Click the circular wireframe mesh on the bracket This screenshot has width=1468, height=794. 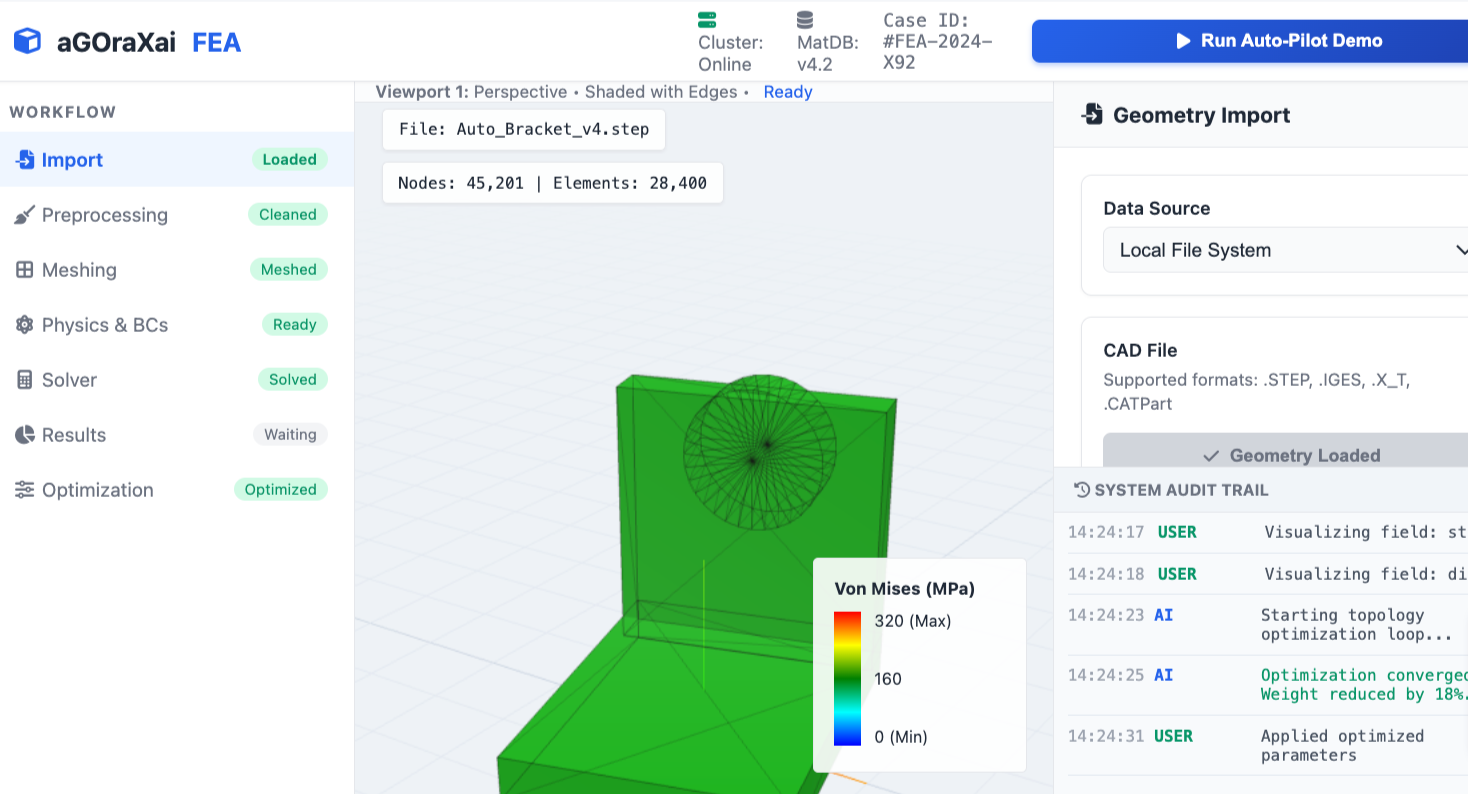[x=760, y=452]
